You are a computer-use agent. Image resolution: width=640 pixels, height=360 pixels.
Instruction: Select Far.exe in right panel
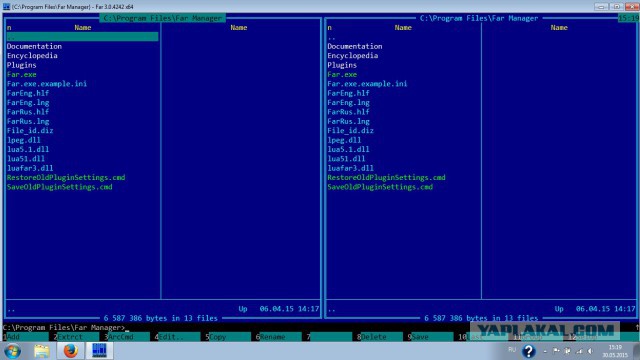[x=342, y=74]
